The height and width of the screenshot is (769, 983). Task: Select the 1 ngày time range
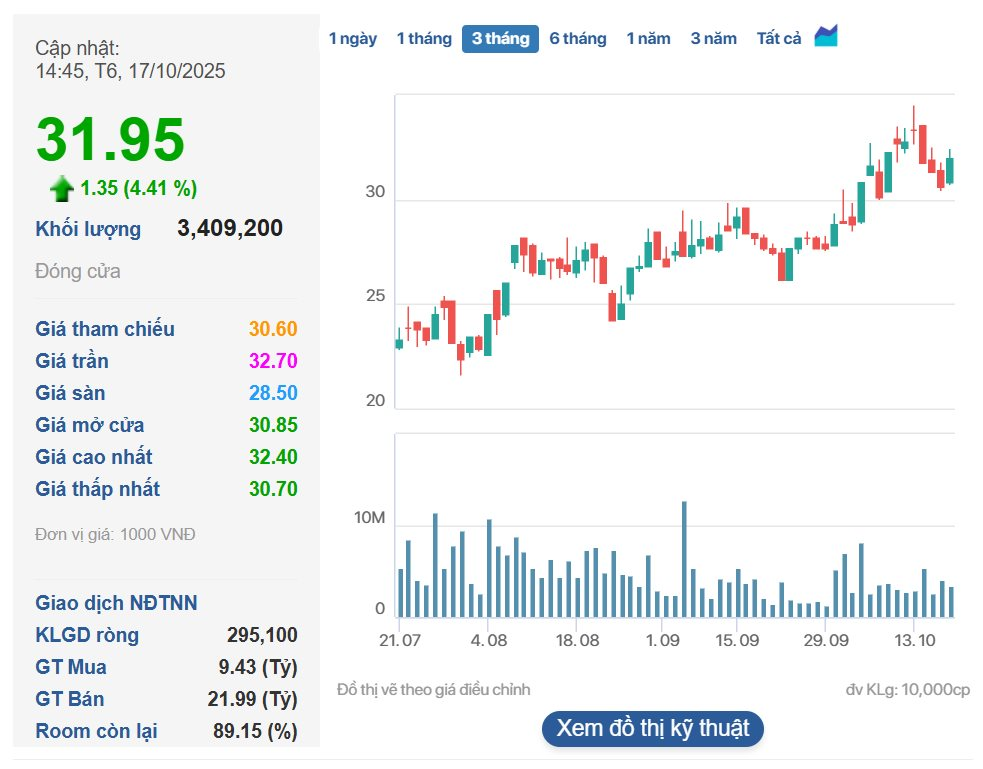pyautogui.click(x=353, y=39)
